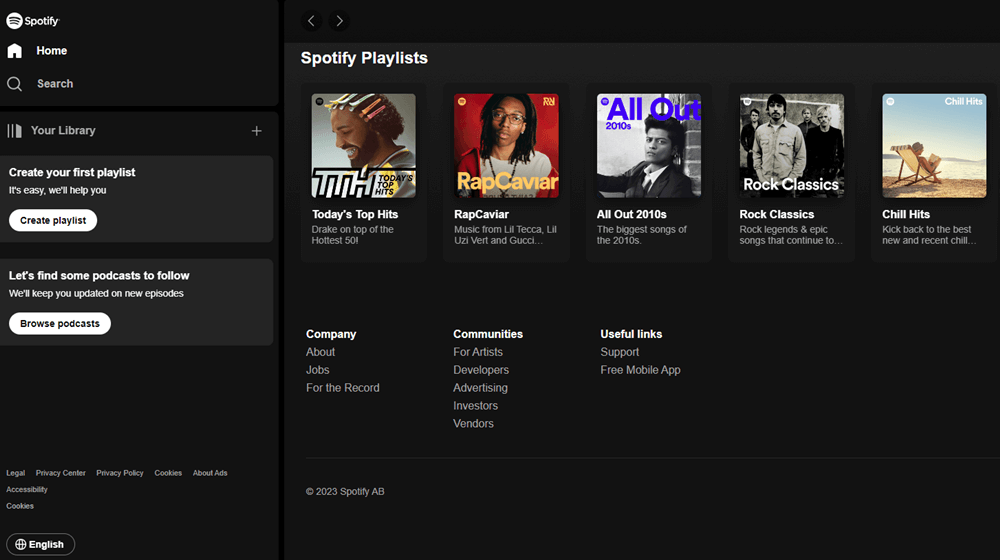The image size is (1000, 560).
Task: Open the Vendors link
Action: pos(473,424)
